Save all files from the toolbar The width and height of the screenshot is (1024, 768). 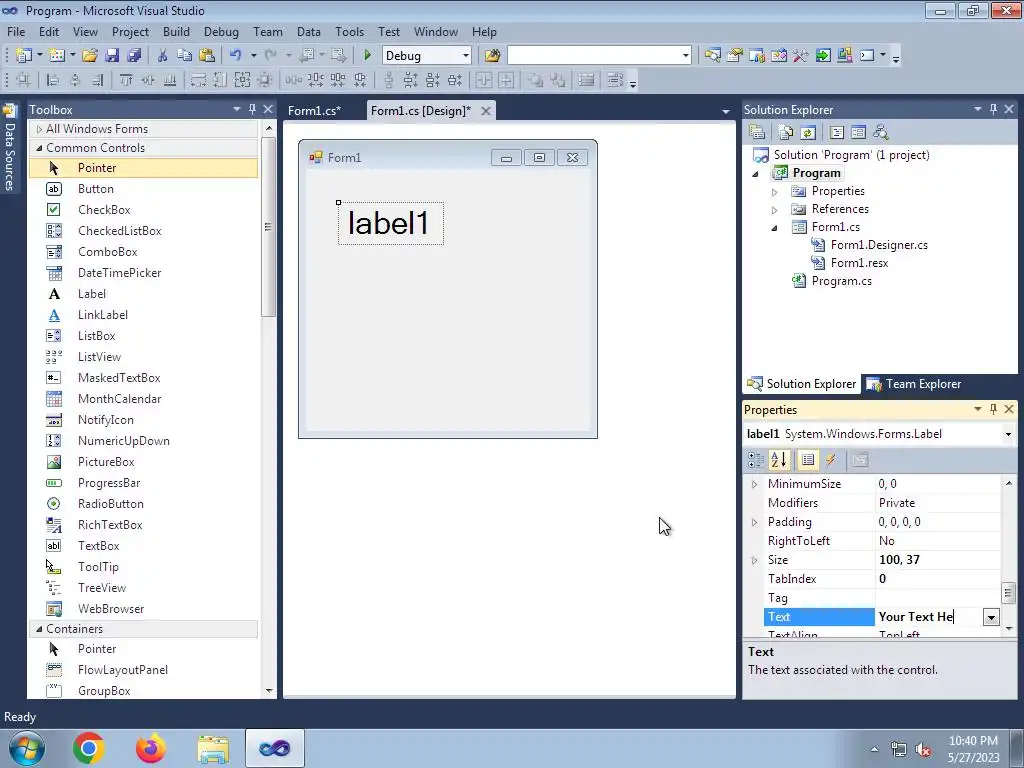tap(134, 56)
